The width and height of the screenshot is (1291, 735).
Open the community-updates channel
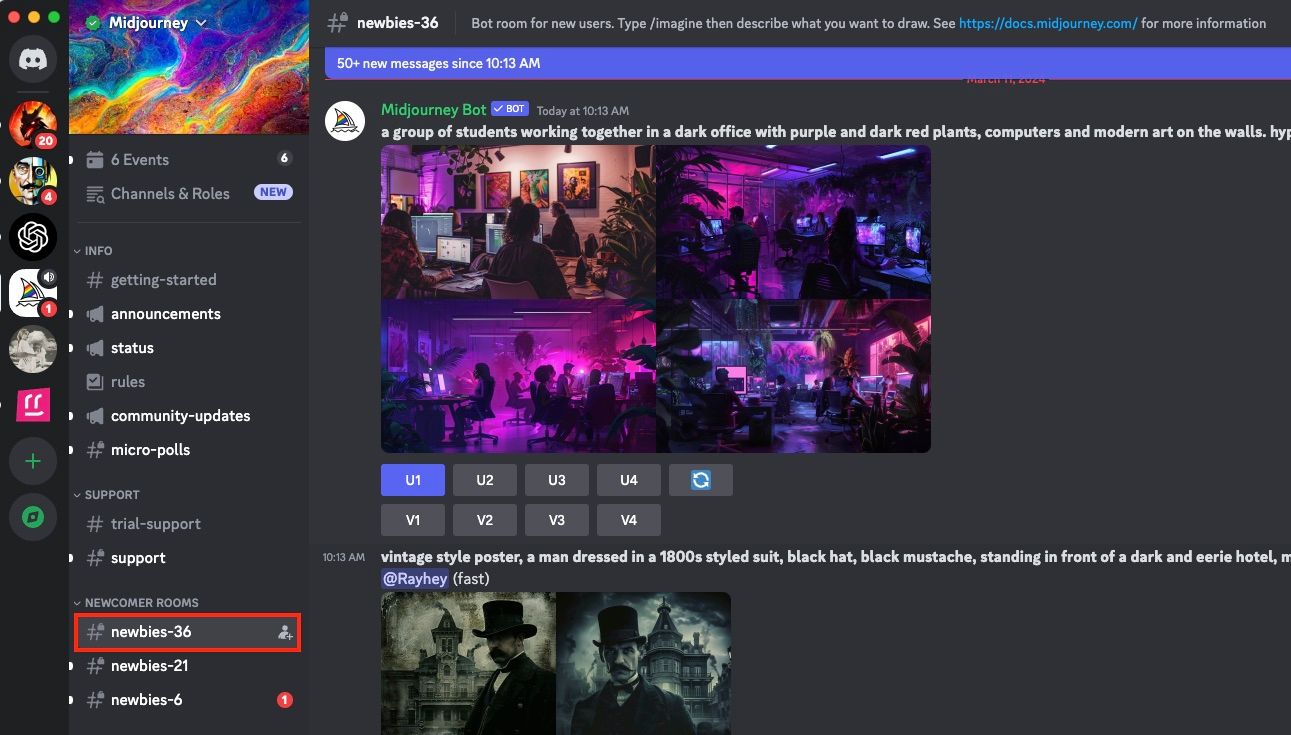[188, 416]
